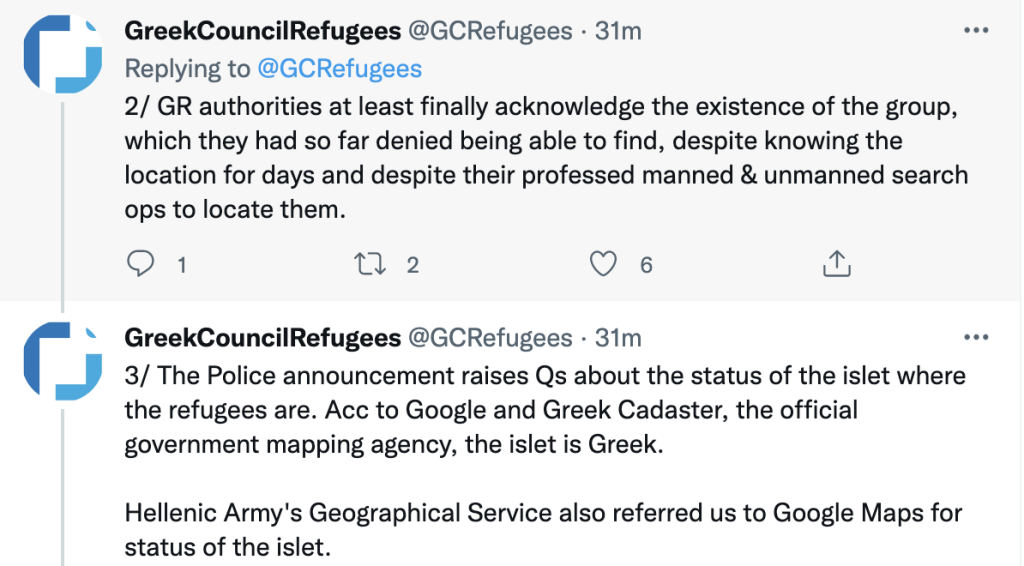The image size is (1024, 566).
Task: View the reply count 1 on first tweet
Action: point(182,265)
